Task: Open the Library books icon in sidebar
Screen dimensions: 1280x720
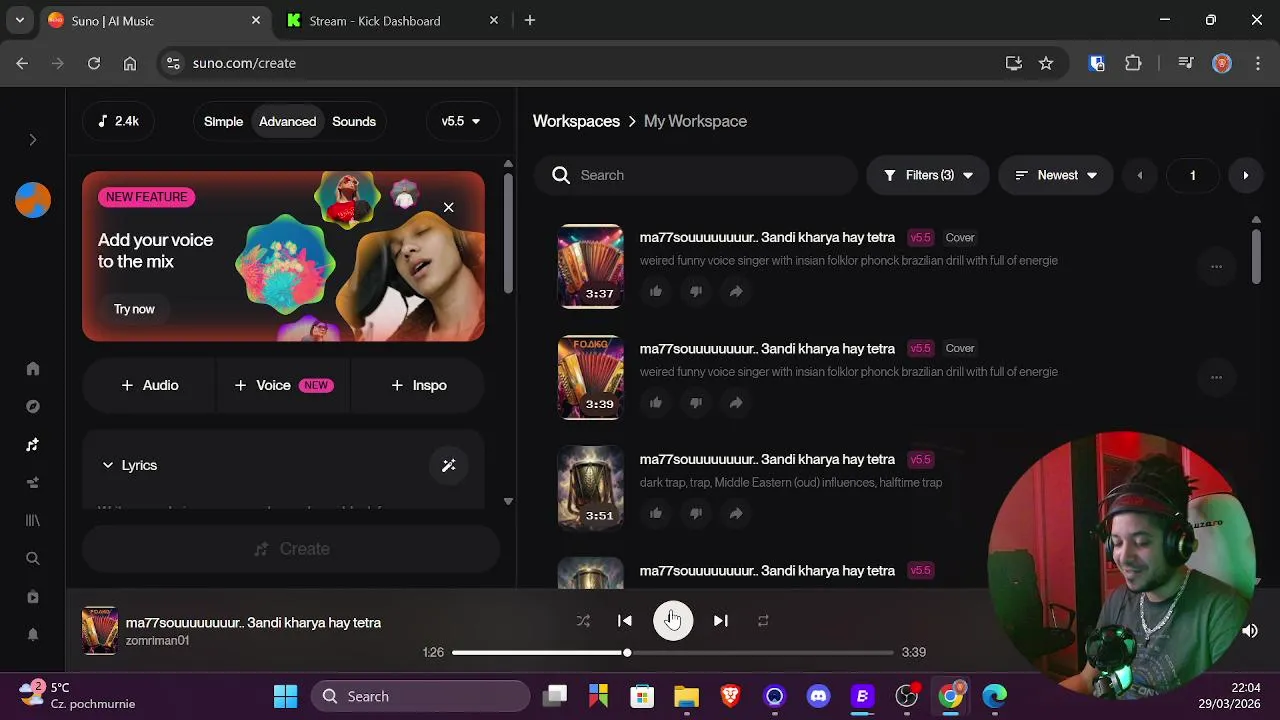Action: click(x=32, y=521)
